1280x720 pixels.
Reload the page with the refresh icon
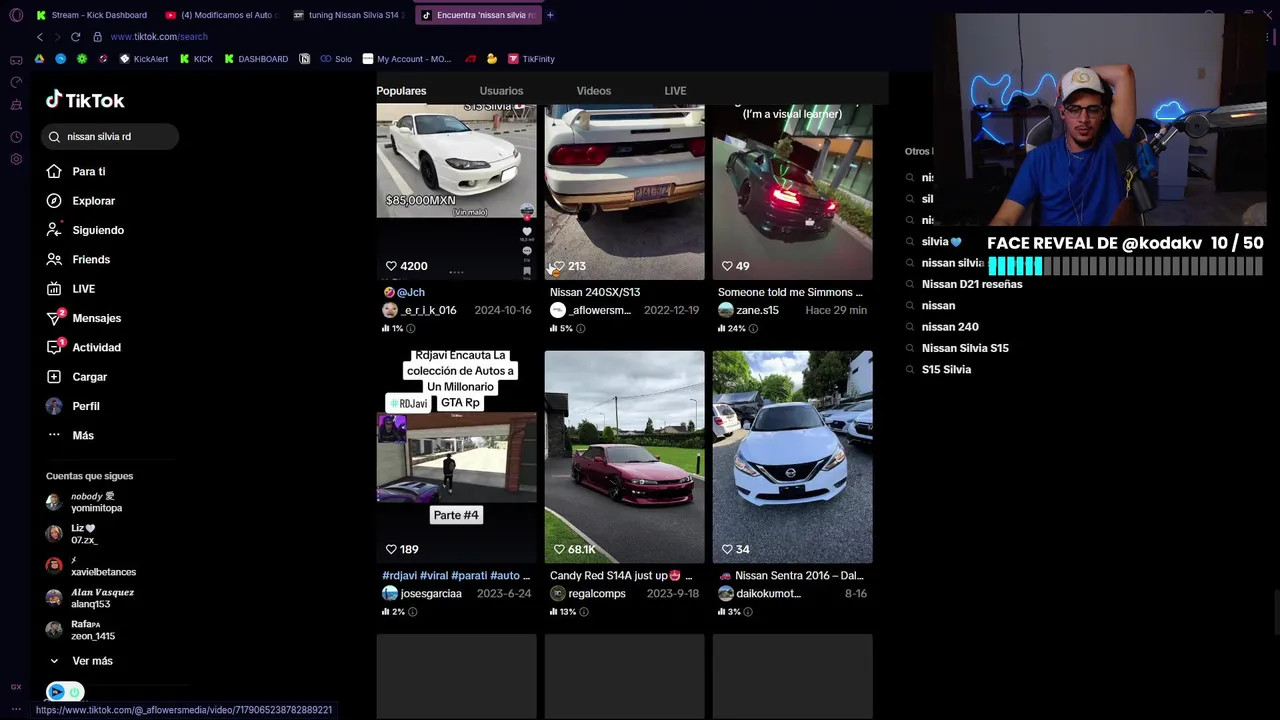pyautogui.click(x=76, y=37)
